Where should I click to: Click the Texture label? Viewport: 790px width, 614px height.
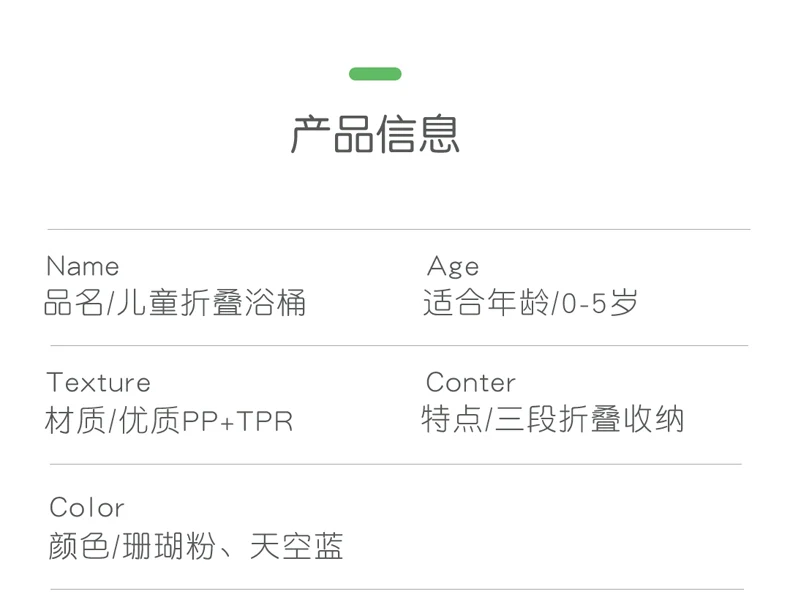coord(98,383)
